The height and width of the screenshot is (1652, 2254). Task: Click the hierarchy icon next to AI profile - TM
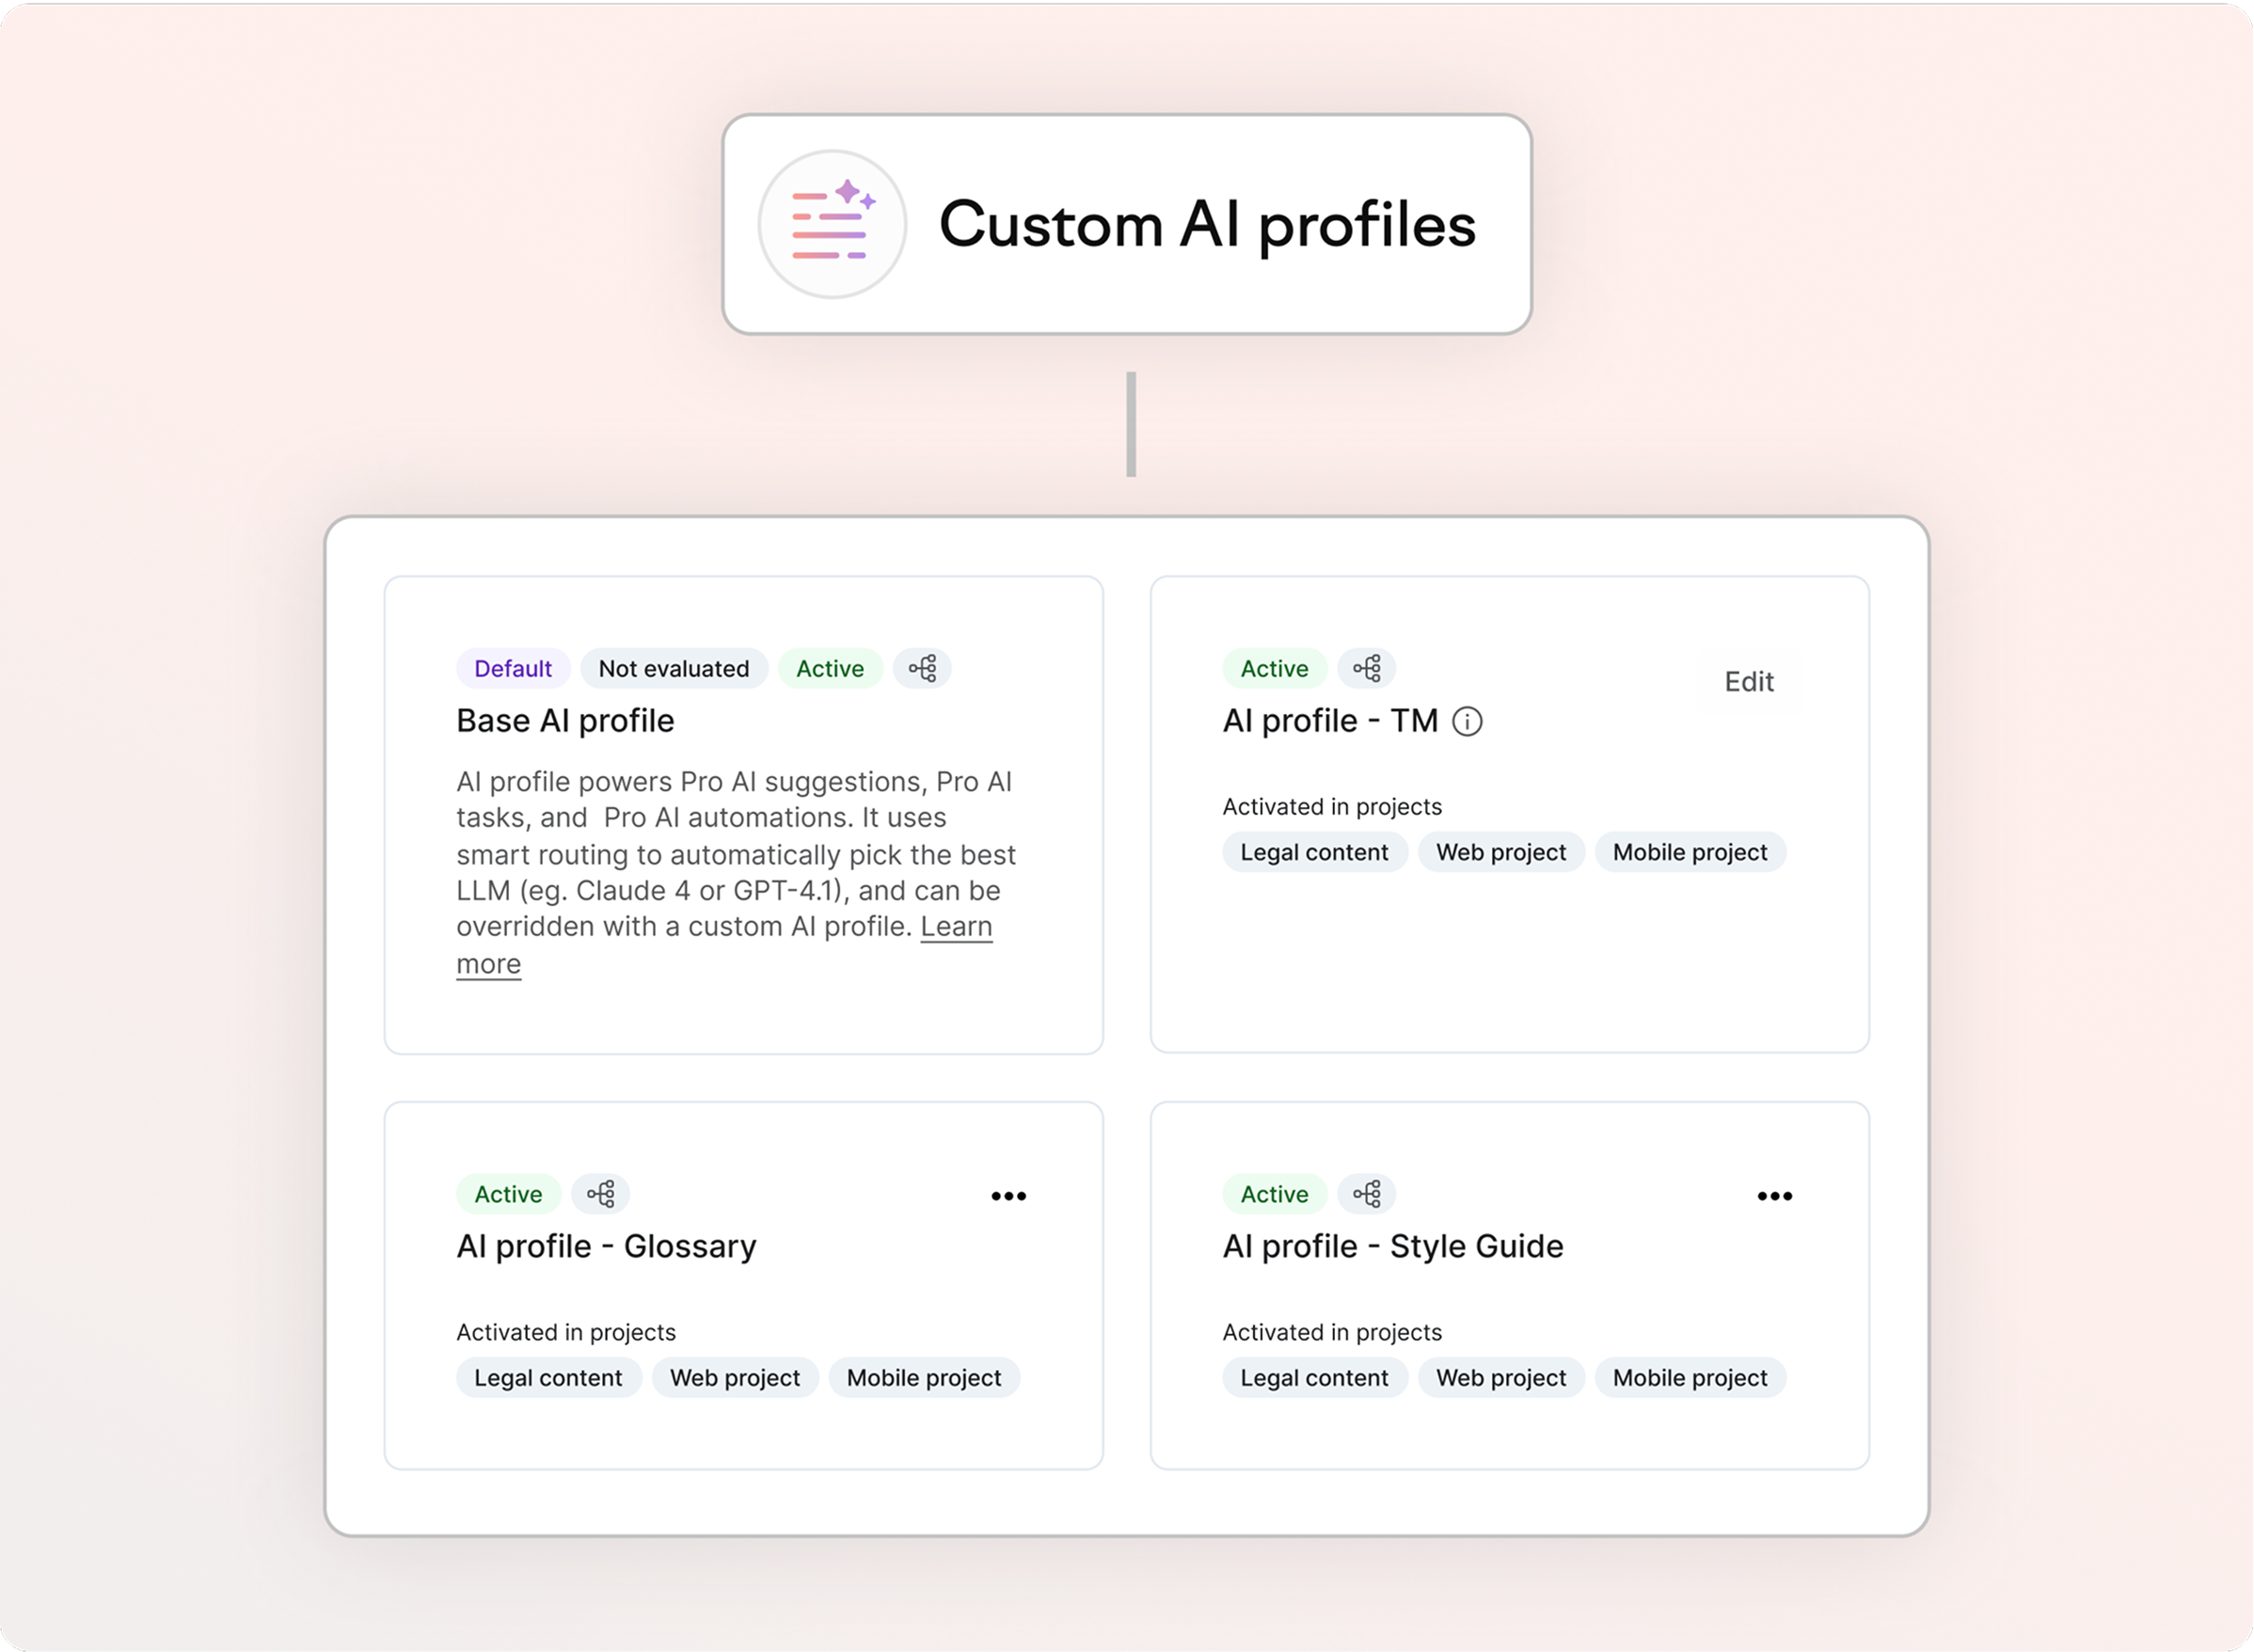(x=1366, y=668)
